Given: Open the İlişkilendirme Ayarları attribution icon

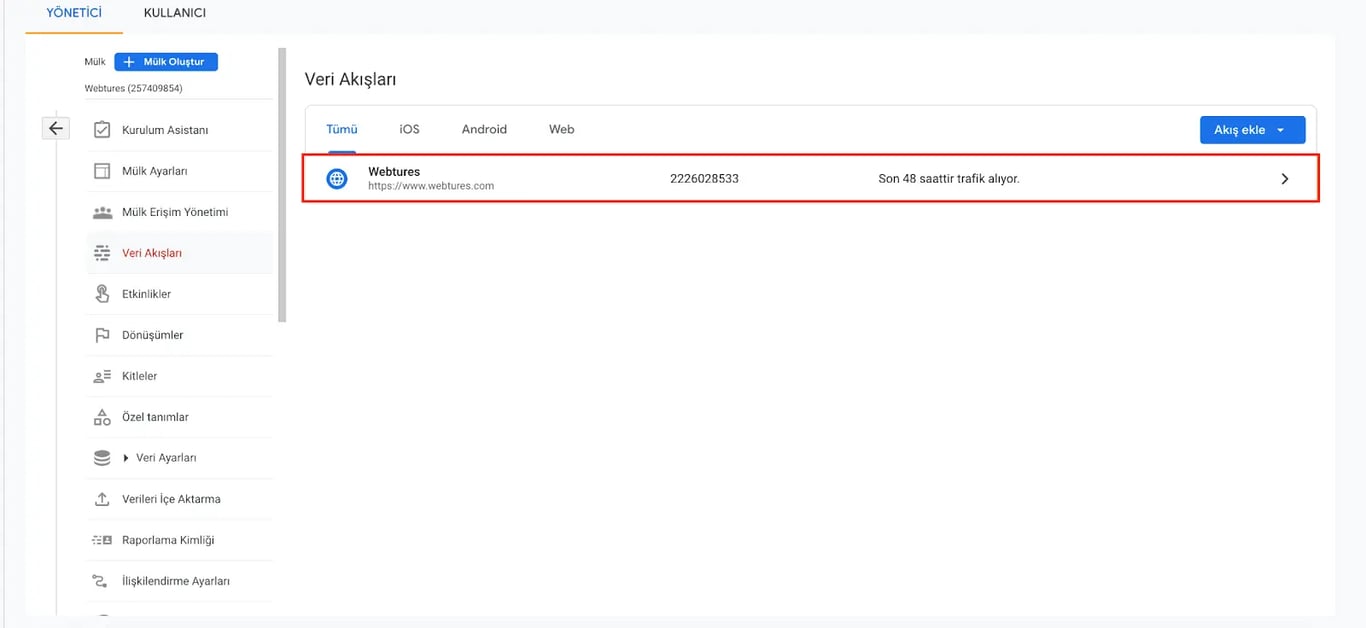Looking at the screenshot, I should [101, 580].
